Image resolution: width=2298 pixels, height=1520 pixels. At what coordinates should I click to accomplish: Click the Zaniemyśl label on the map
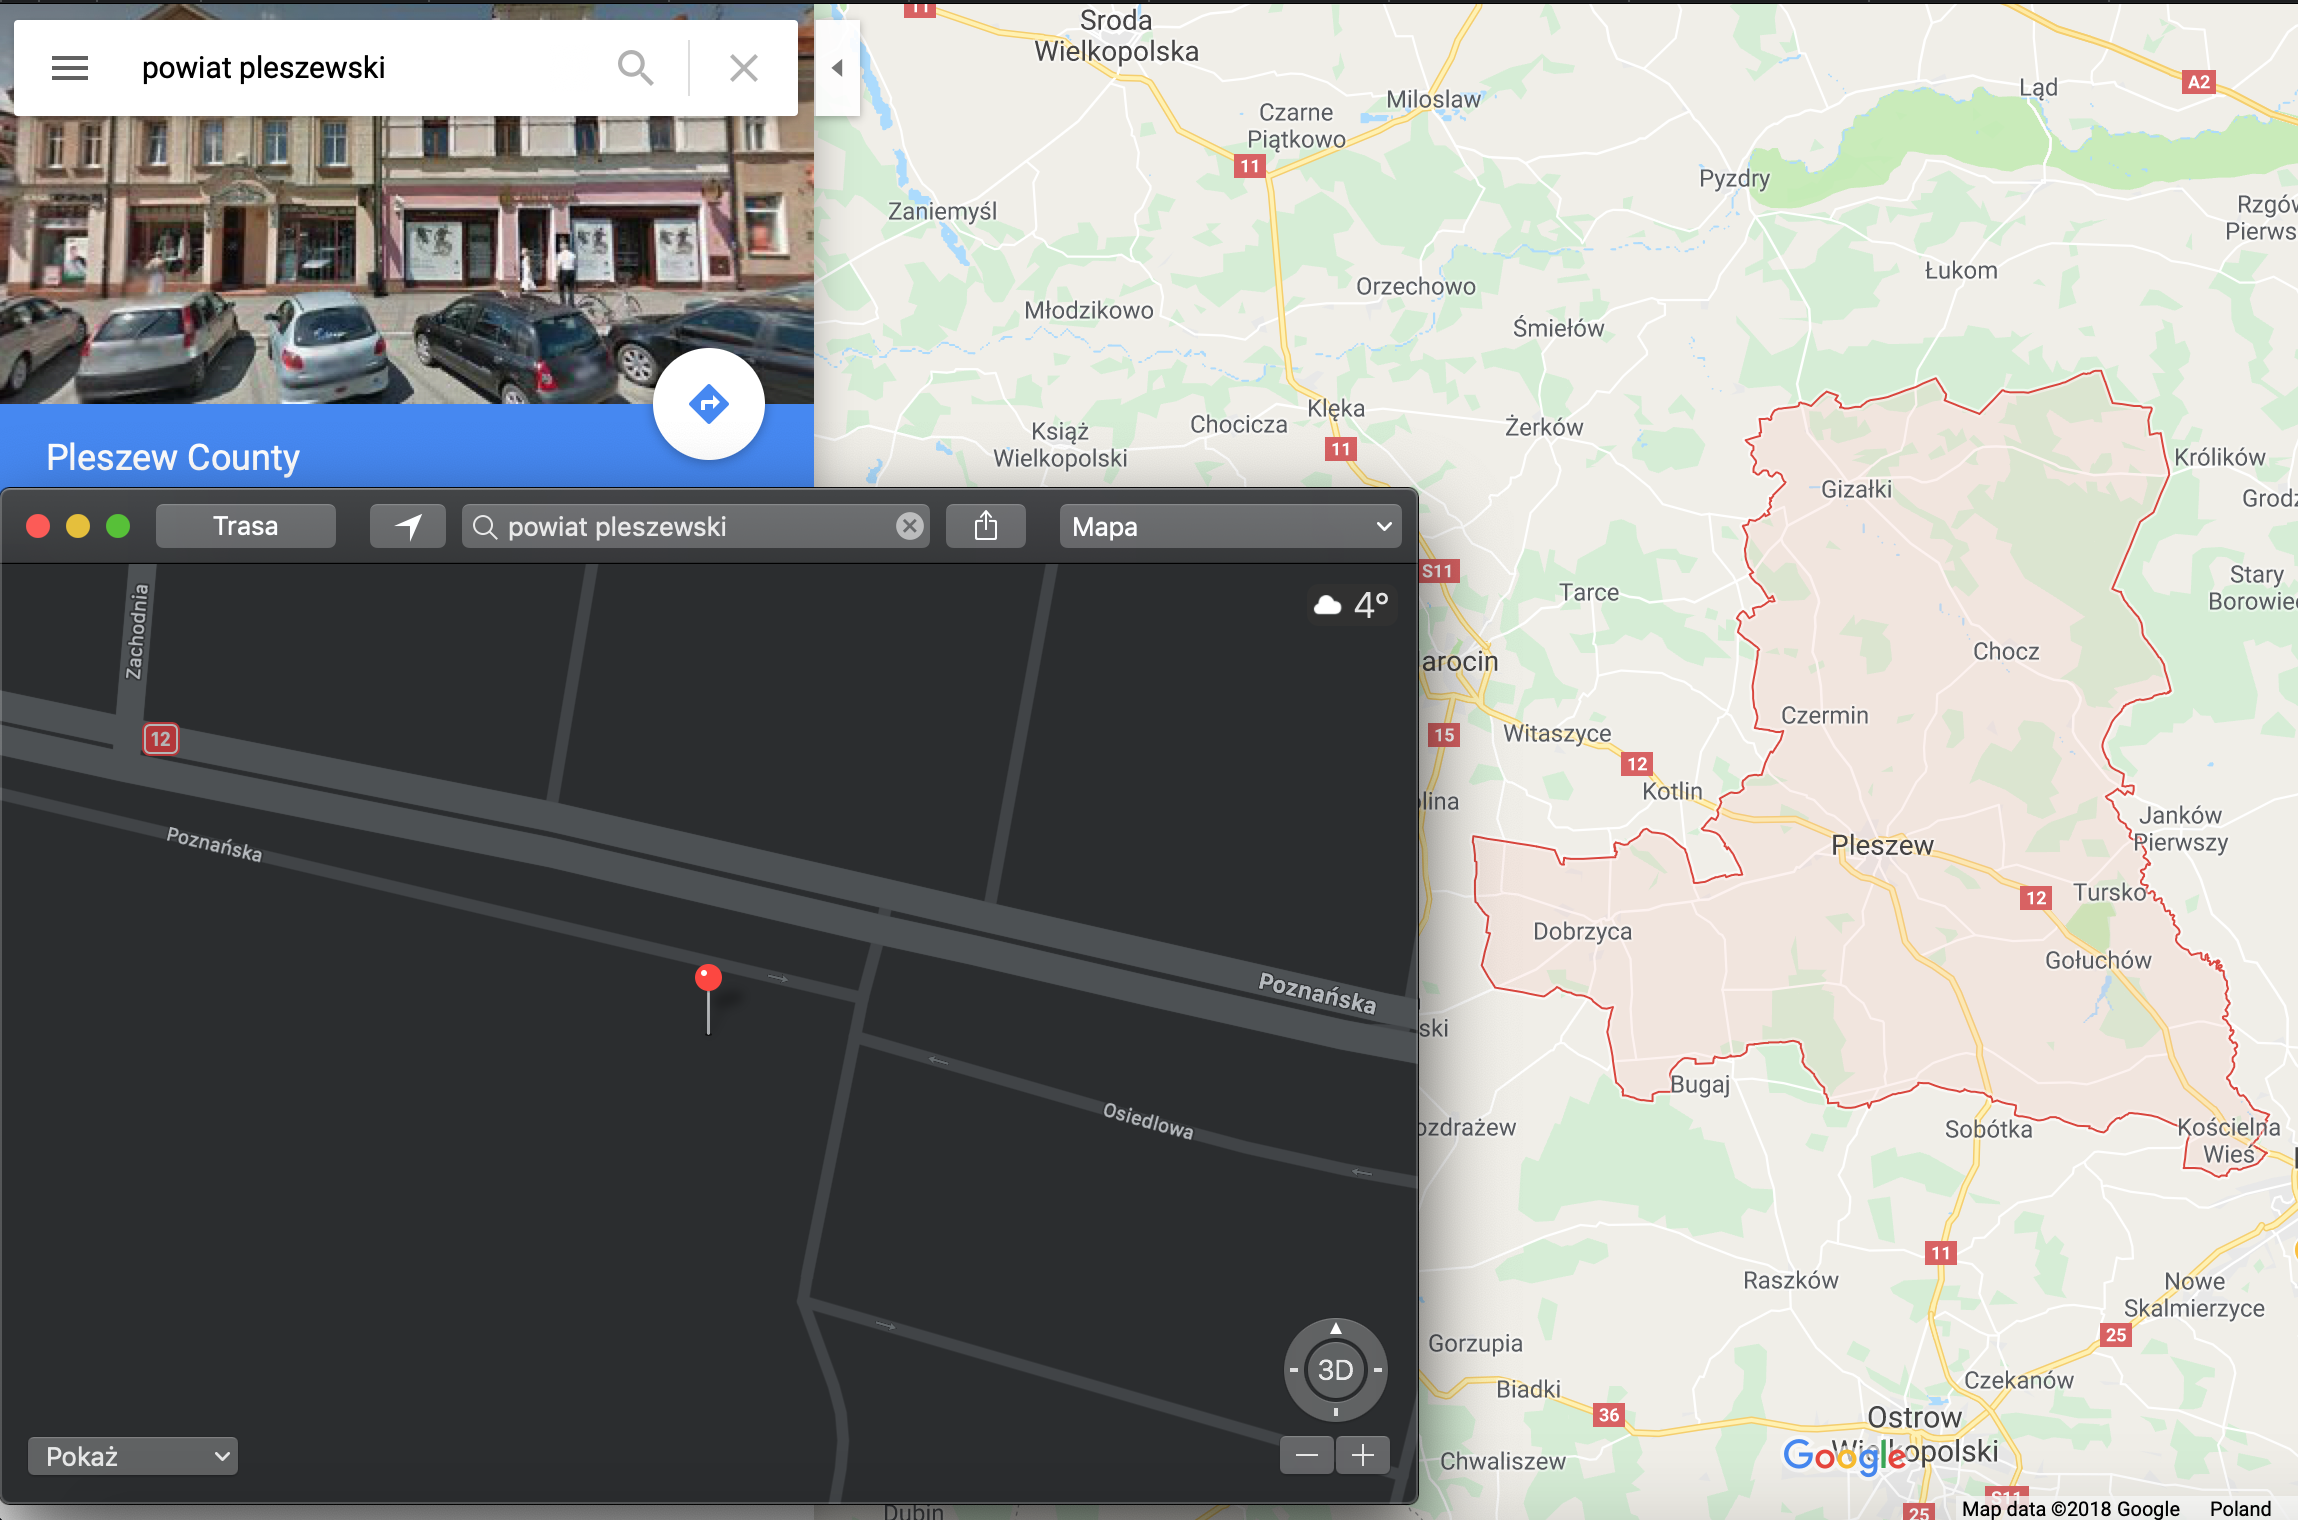(942, 211)
